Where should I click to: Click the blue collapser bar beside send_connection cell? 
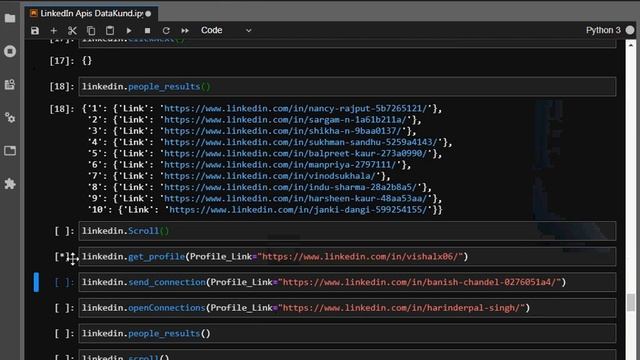click(36, 282)
